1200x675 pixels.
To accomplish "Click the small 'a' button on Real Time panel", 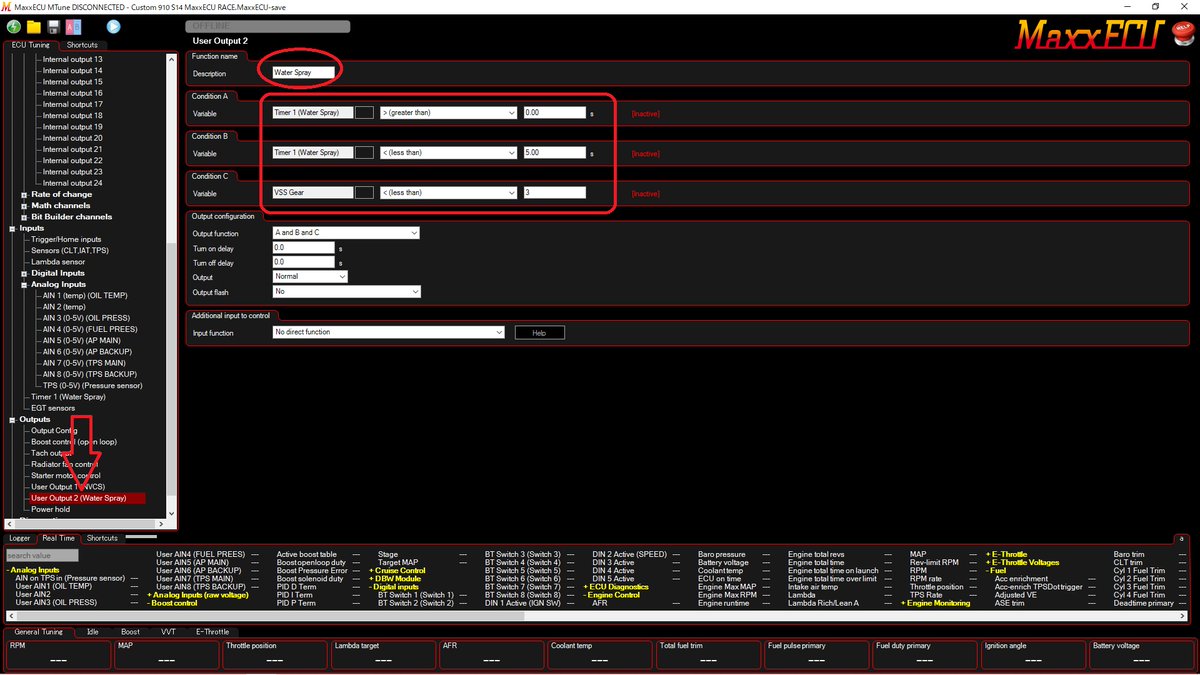I will click(1182, 538).
